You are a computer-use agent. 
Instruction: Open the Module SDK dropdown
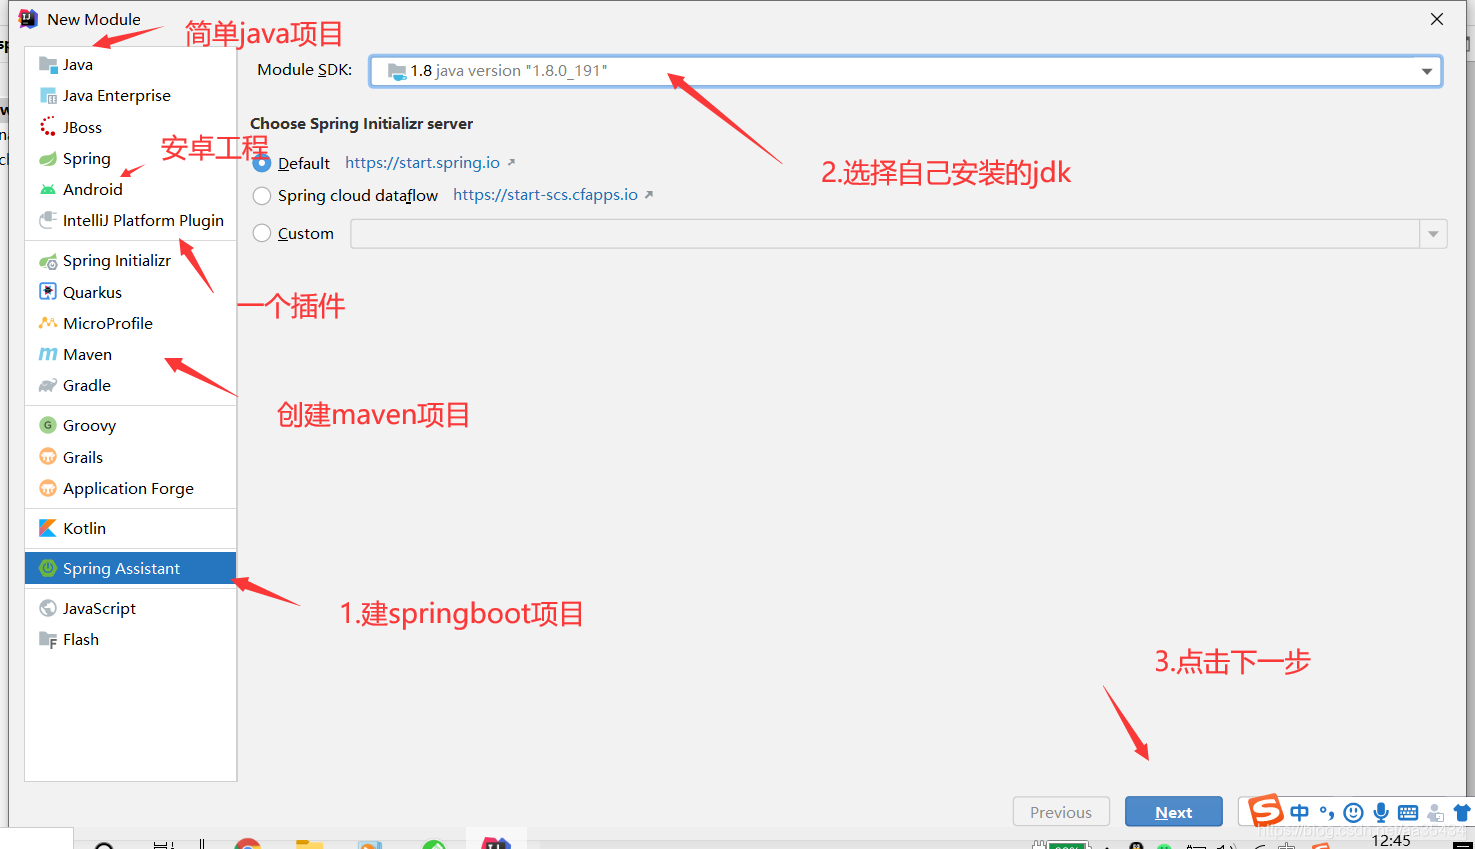[x=905, y=71]
